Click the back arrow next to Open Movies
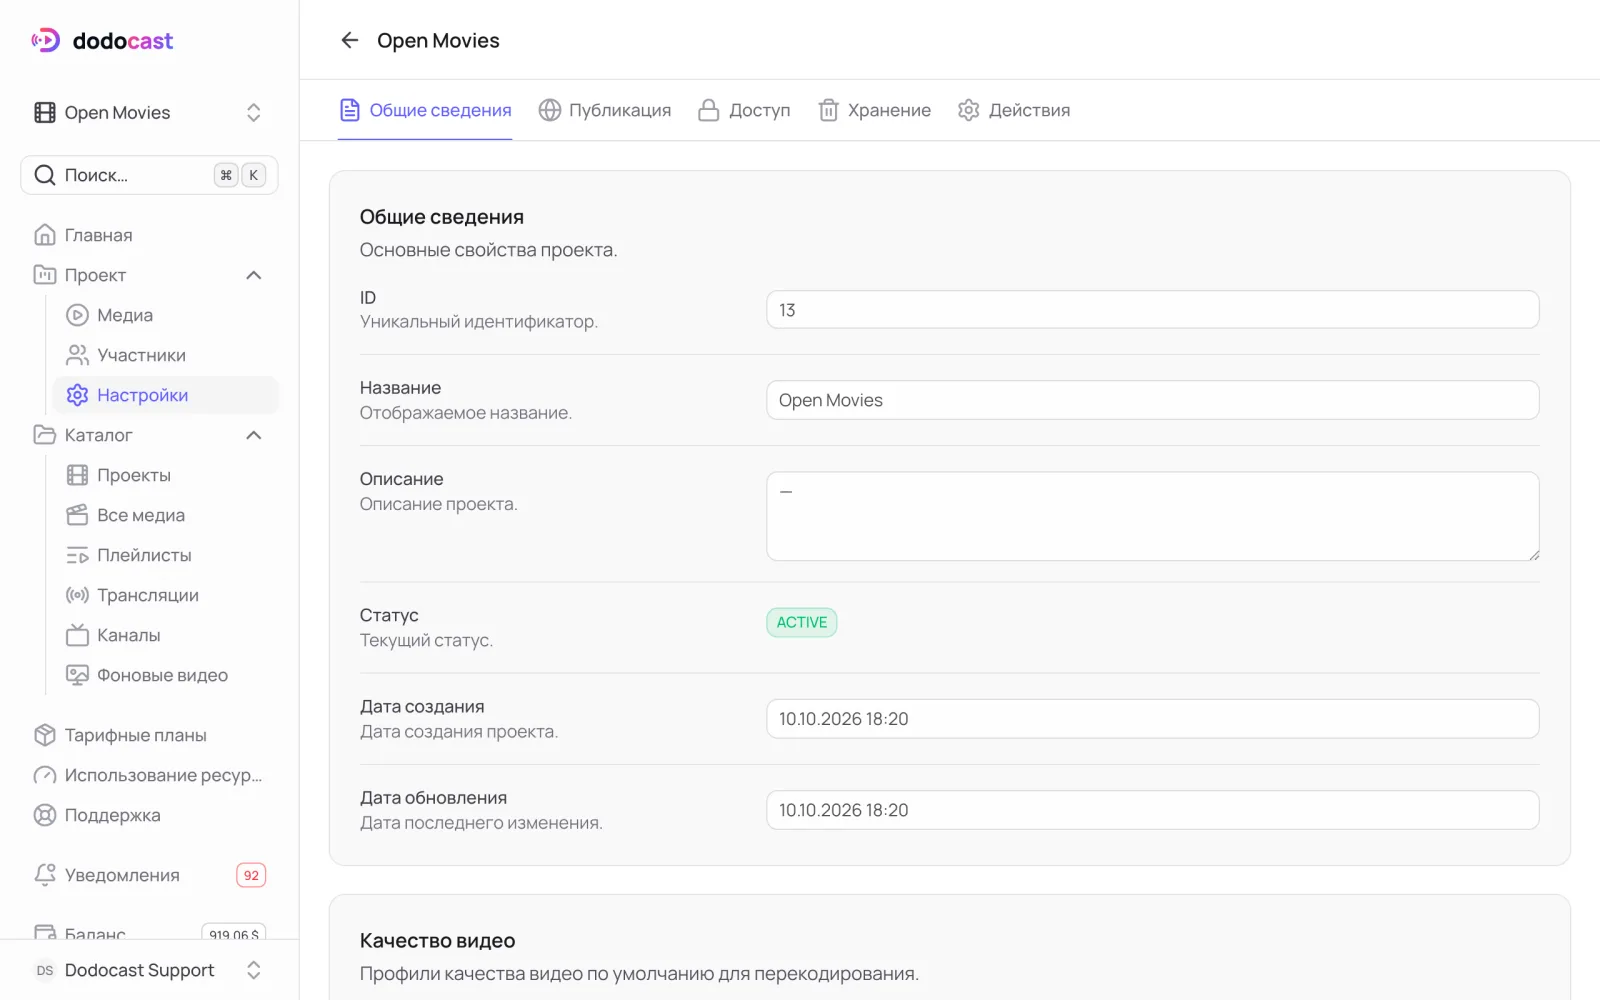1600x1000 pixels. coord(349,40)
